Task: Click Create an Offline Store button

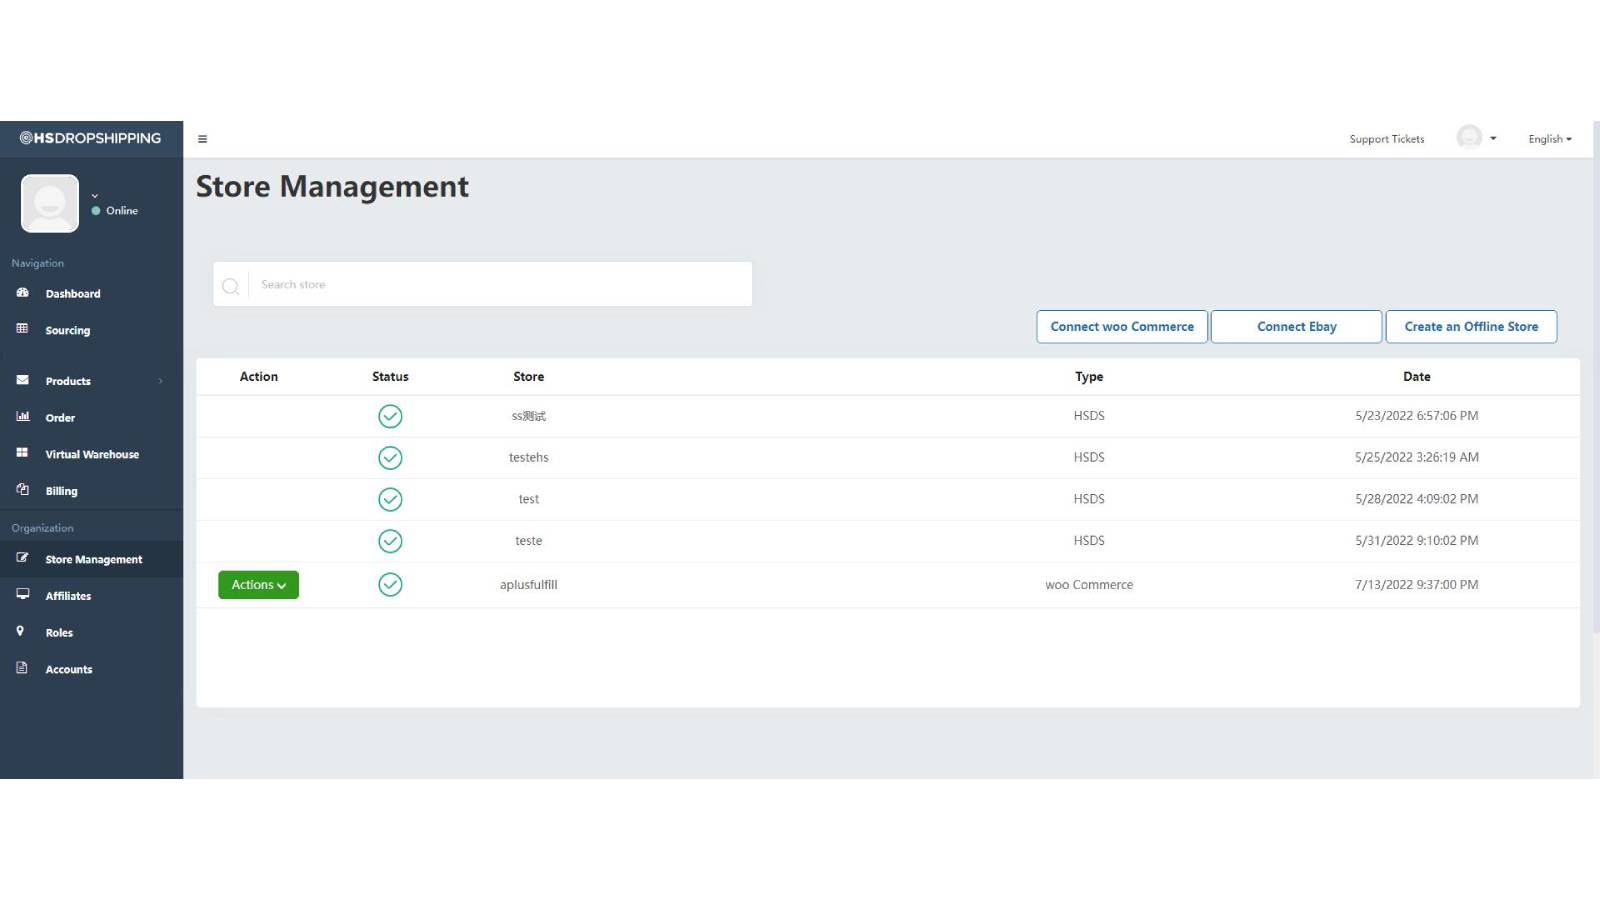Action: (1471, 327)
